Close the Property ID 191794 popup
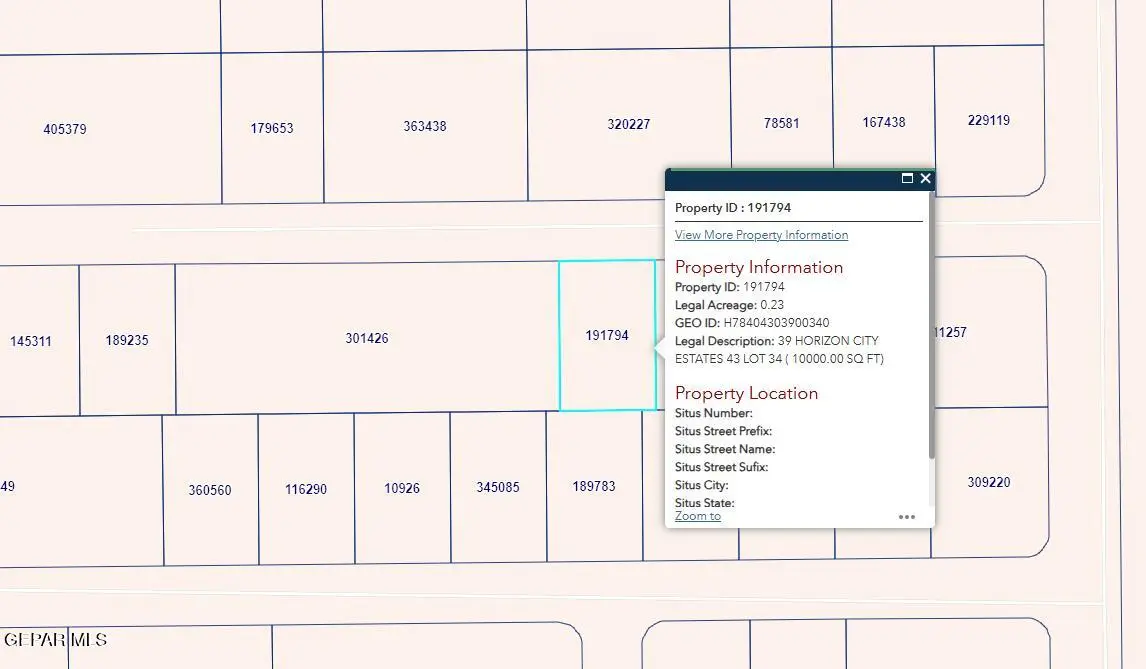This screenshot has width=1146, height=669. click(x=925, y=178)
